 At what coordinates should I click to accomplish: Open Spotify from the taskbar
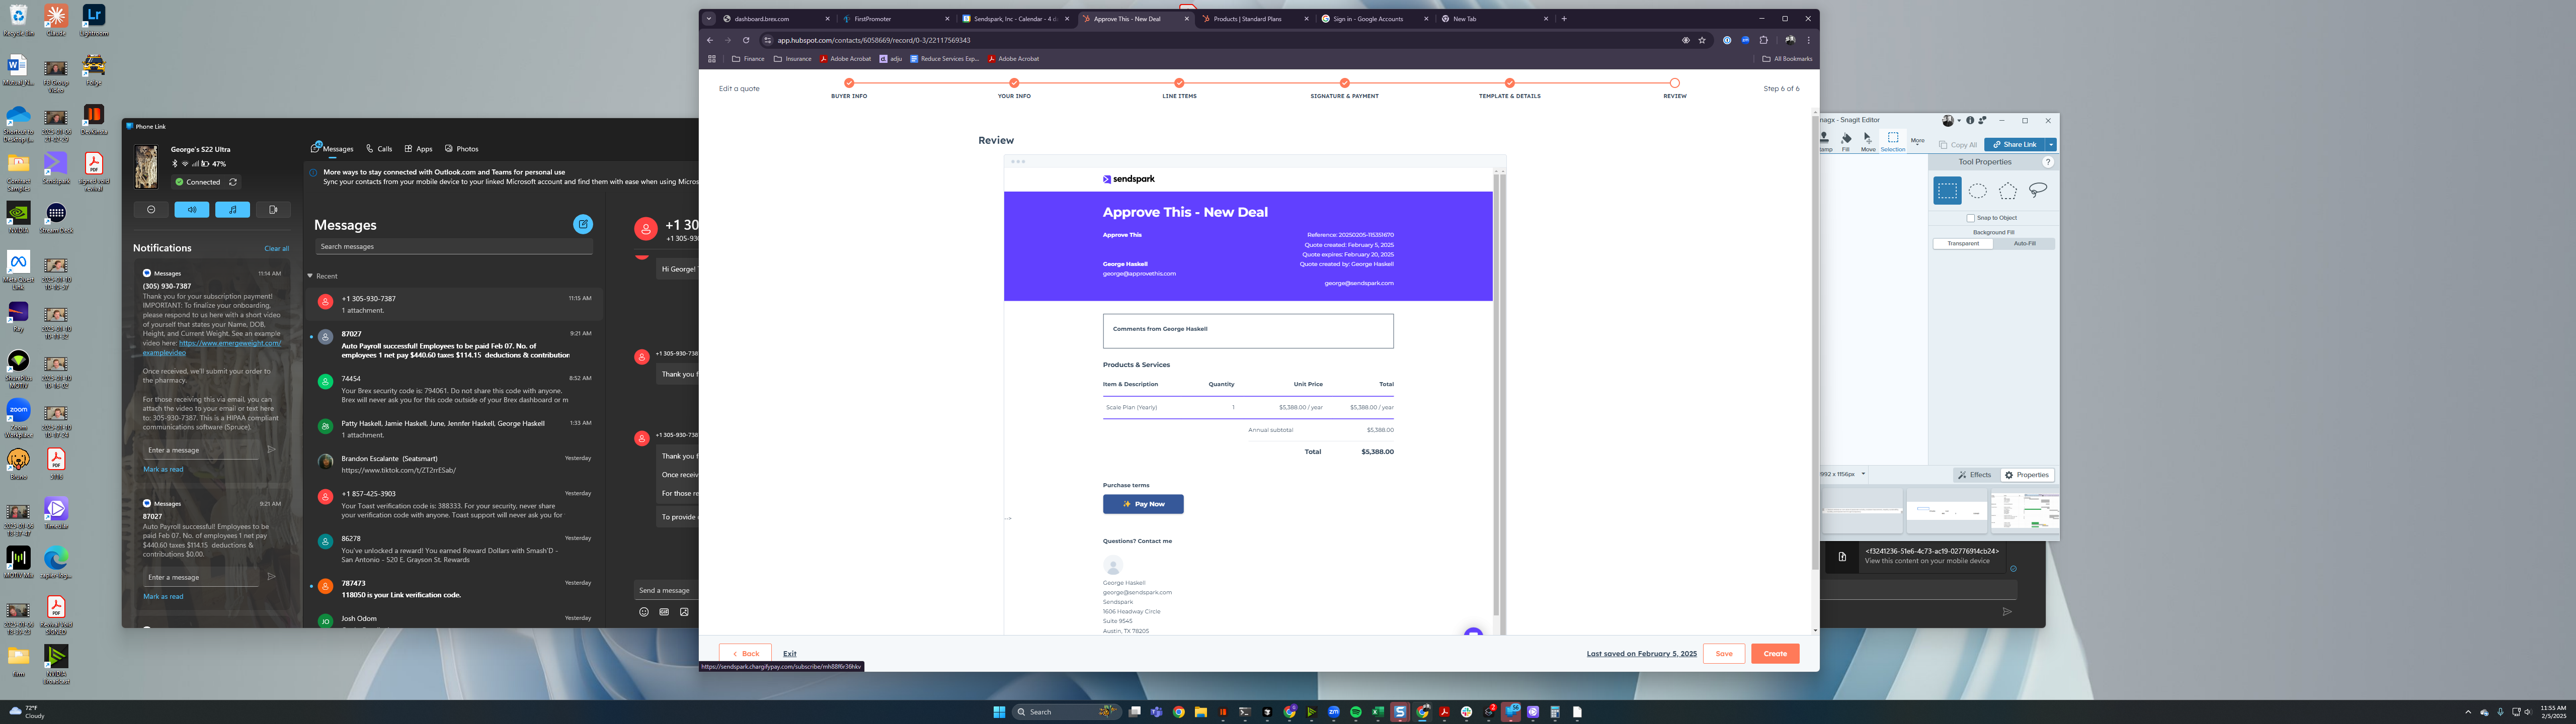[1356, 712]
